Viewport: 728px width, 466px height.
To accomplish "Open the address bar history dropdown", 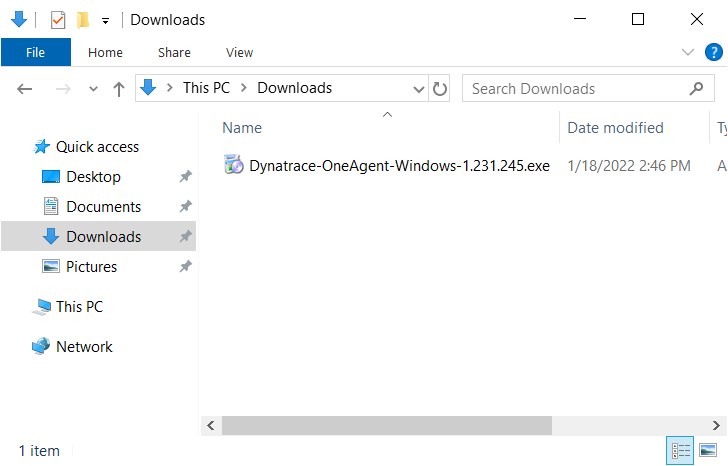I will click(x=419, y=89).
